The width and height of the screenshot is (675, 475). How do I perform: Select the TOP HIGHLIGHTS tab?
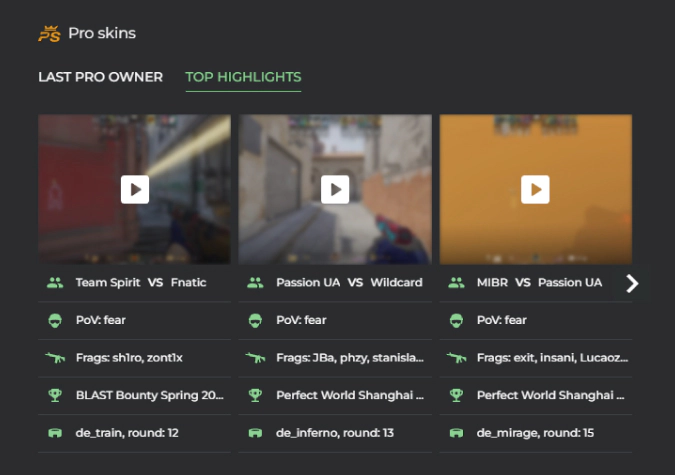pos(243,77)
